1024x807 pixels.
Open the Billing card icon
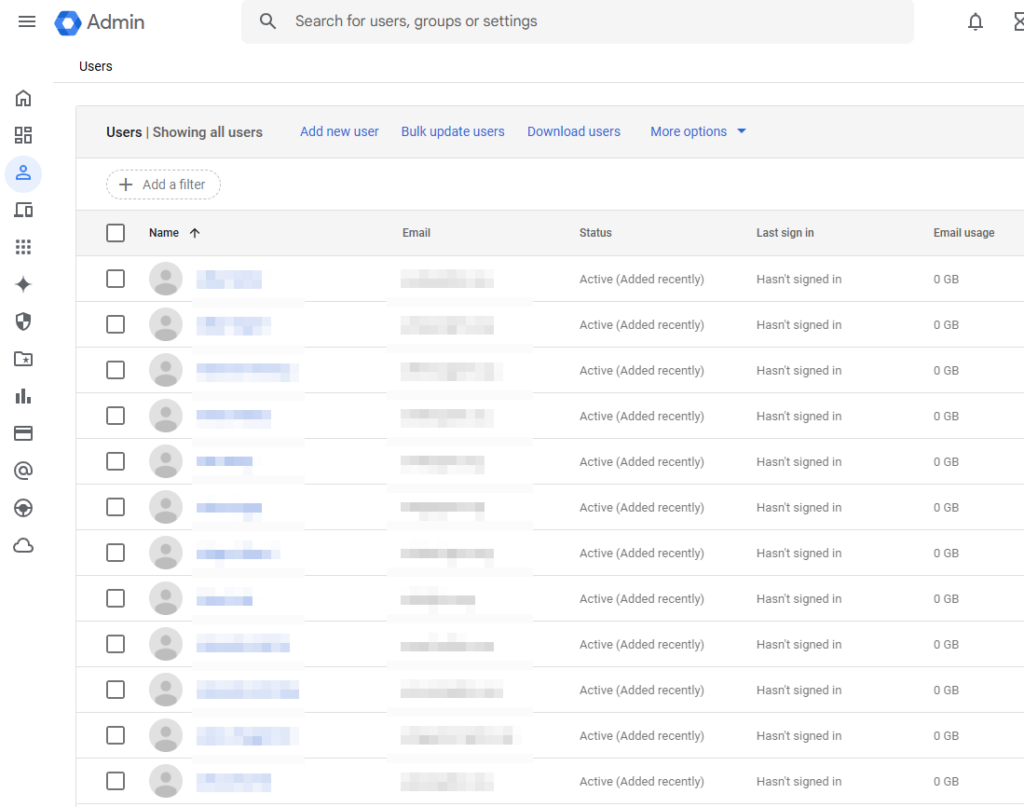(23, 433)
